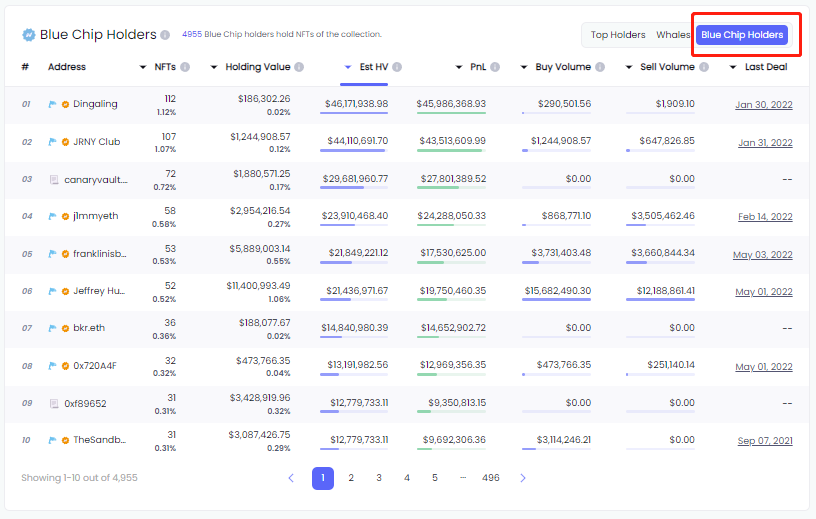This screenshot has height=519, width=816.
Task: Open the Sep 07, 2021 last deal link
Action: coord(765,441)
